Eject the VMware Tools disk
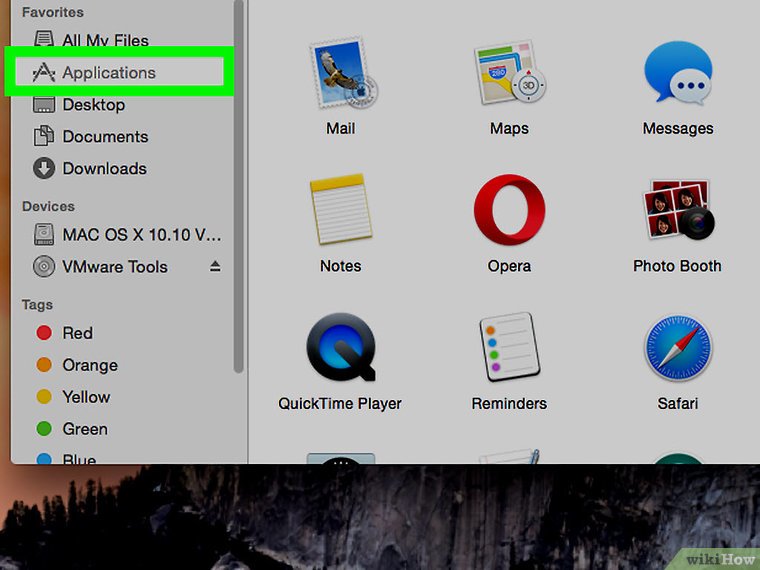The width and height of the screenshot is (760, 570). click(x=215, y=267)
